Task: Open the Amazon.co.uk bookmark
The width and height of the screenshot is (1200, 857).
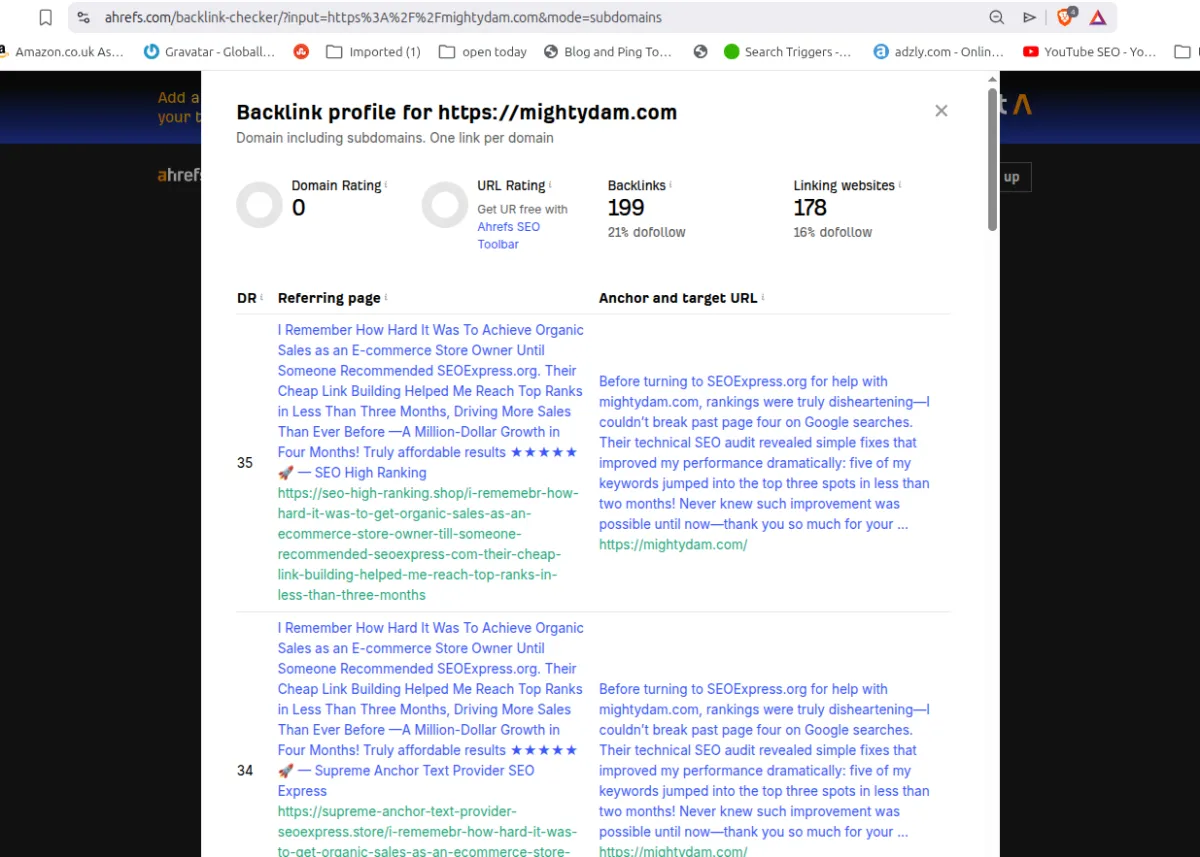Action: [x=63, y=52]
